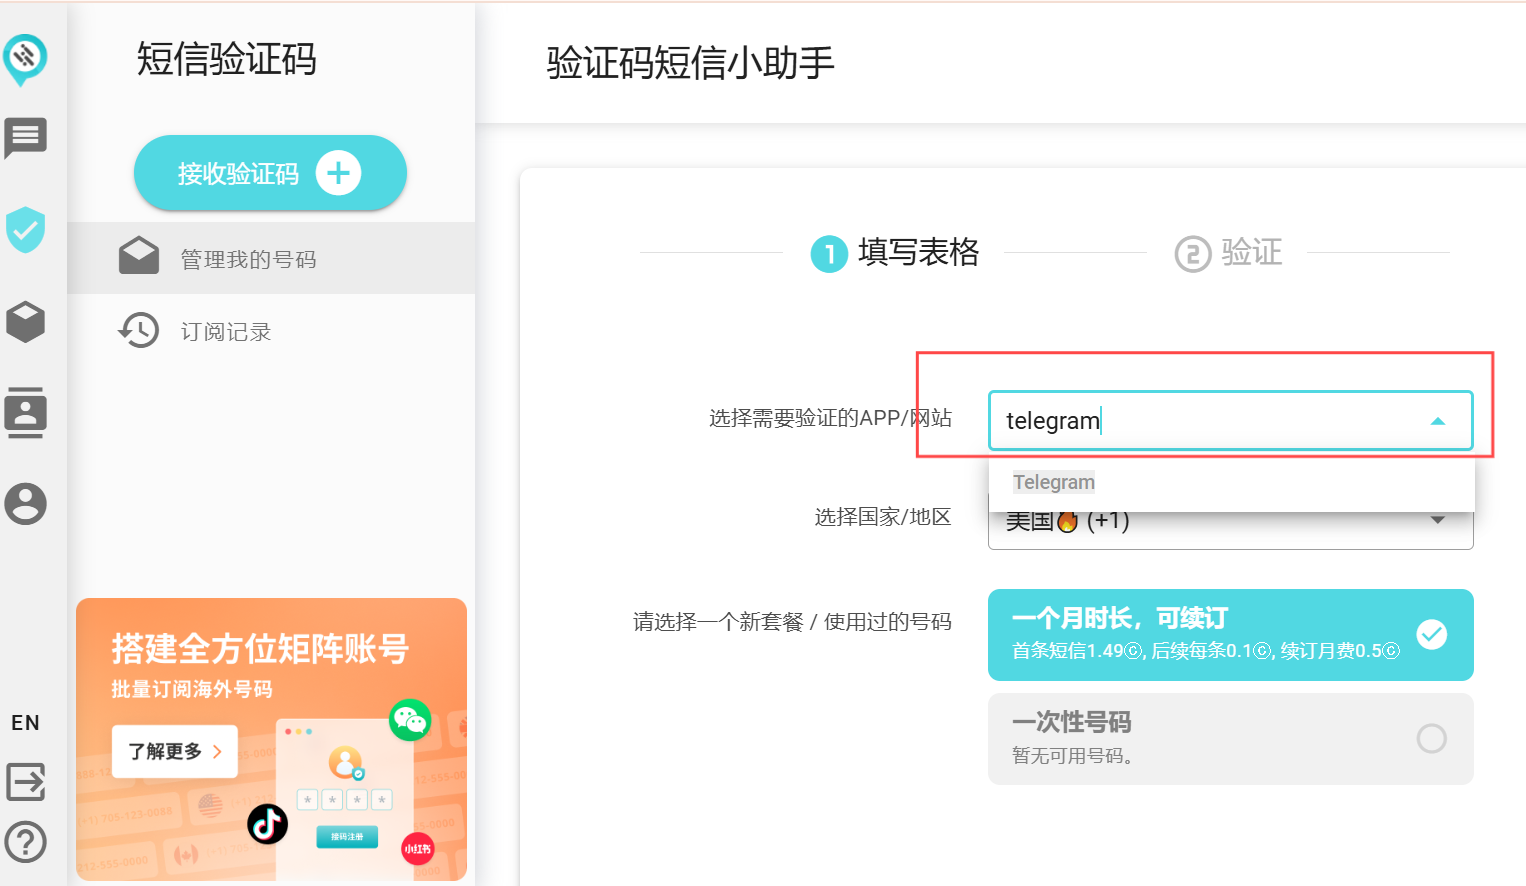Screen dimensions: 1526x886
Task: Click the TikTok icon in the banner
Action: coord(268,824)
